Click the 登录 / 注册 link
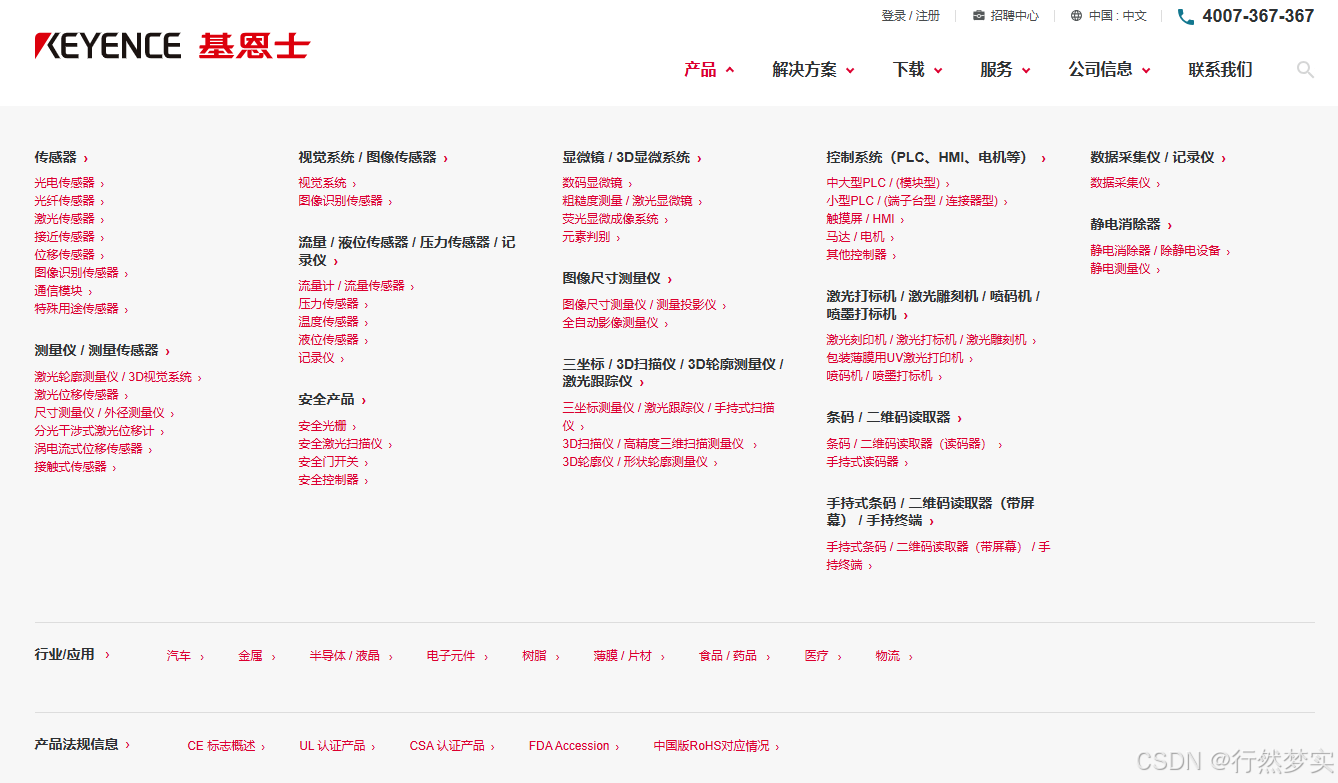Image resolution: width=1338 pixels, height=783 pixels. (910, 16)
